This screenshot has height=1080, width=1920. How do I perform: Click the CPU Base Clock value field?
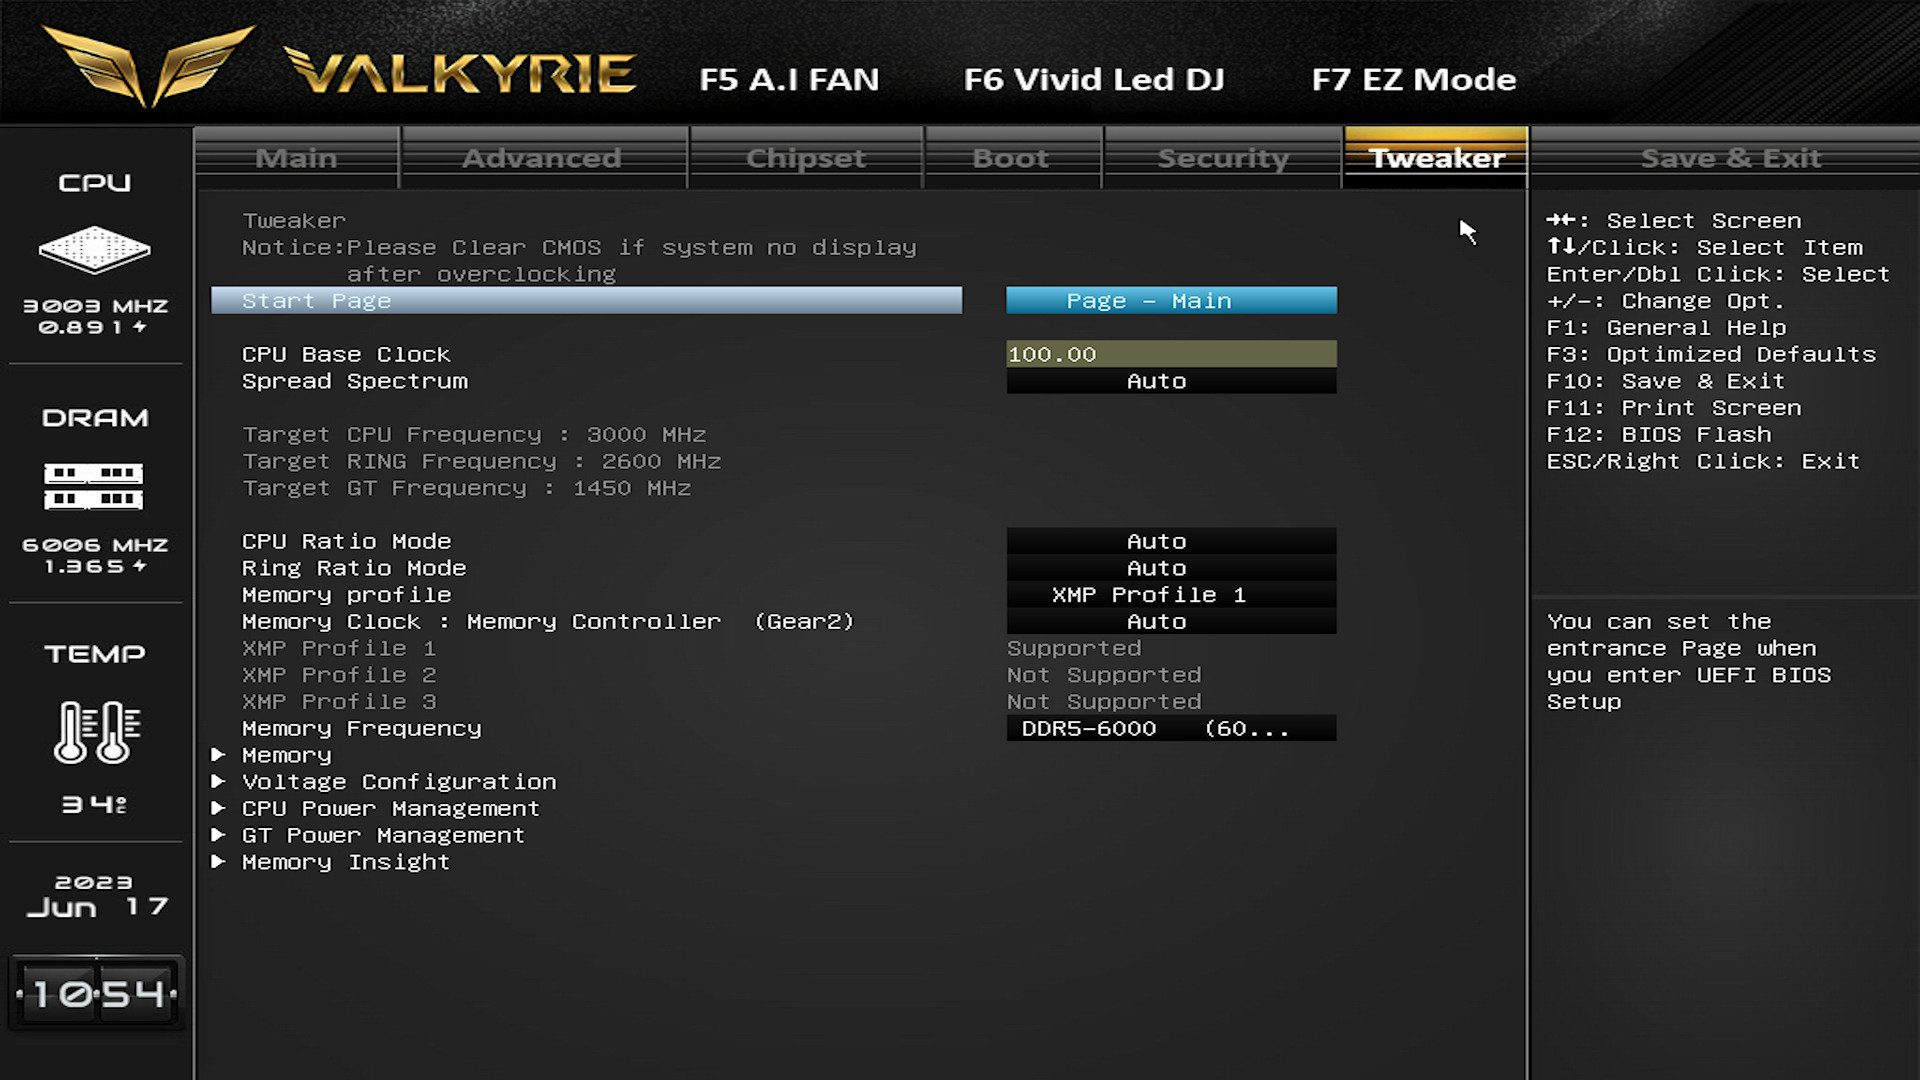click(1170, 354)
